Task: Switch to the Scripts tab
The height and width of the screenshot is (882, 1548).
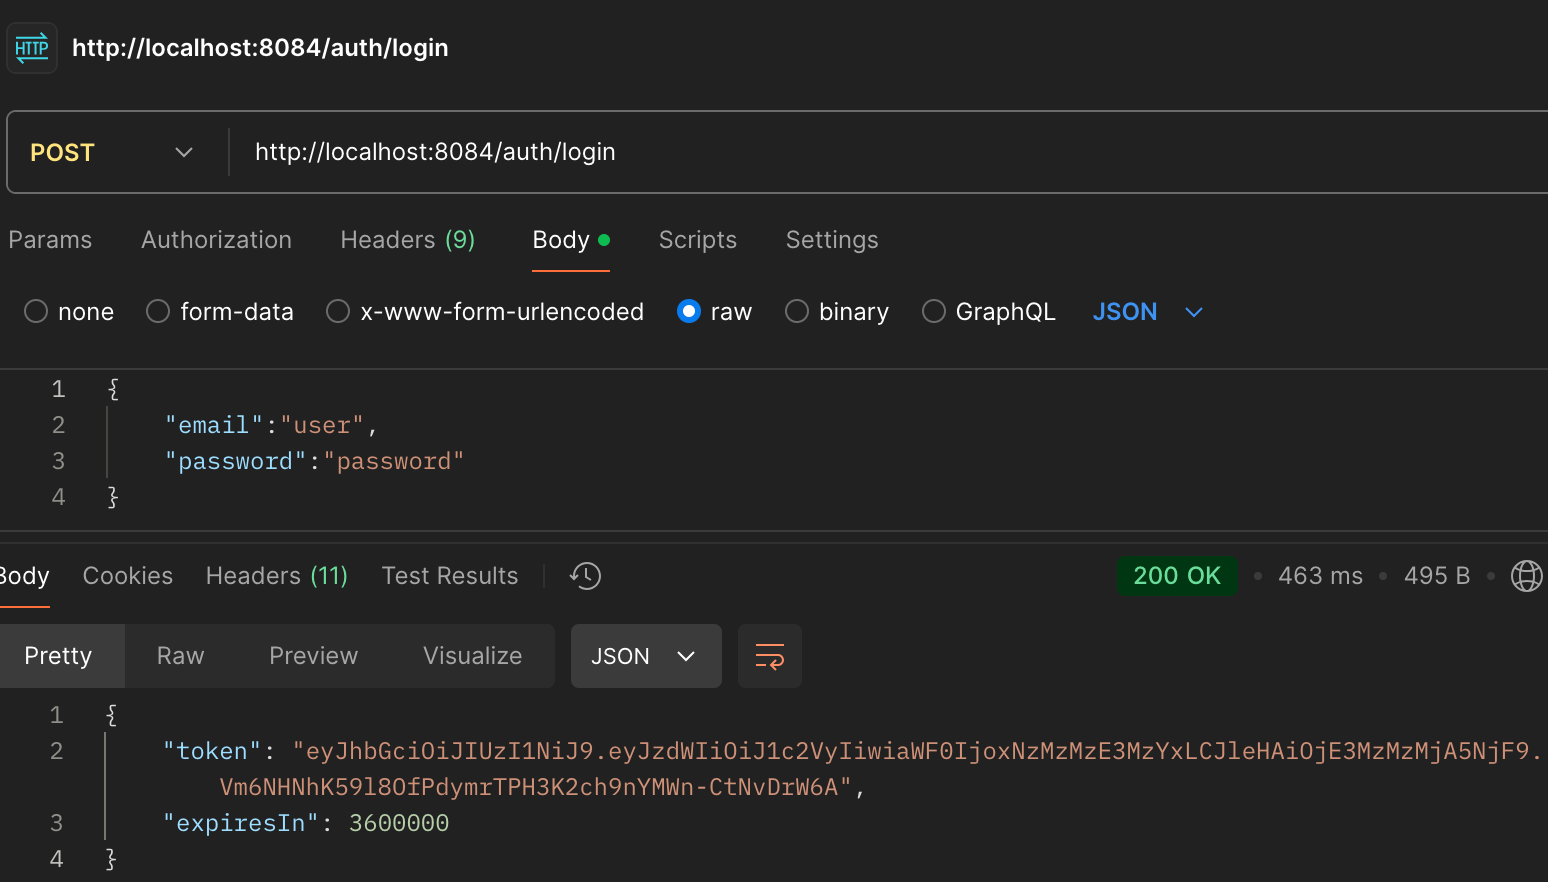Action: click(698, 240)
